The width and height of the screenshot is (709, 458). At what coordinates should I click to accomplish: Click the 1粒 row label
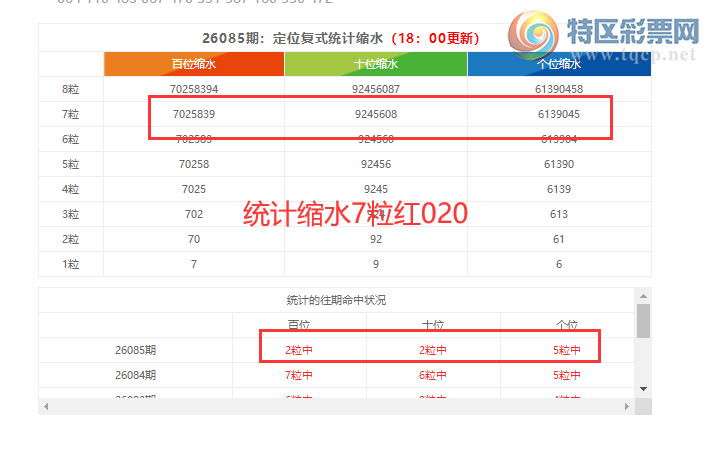pos(71,264)
